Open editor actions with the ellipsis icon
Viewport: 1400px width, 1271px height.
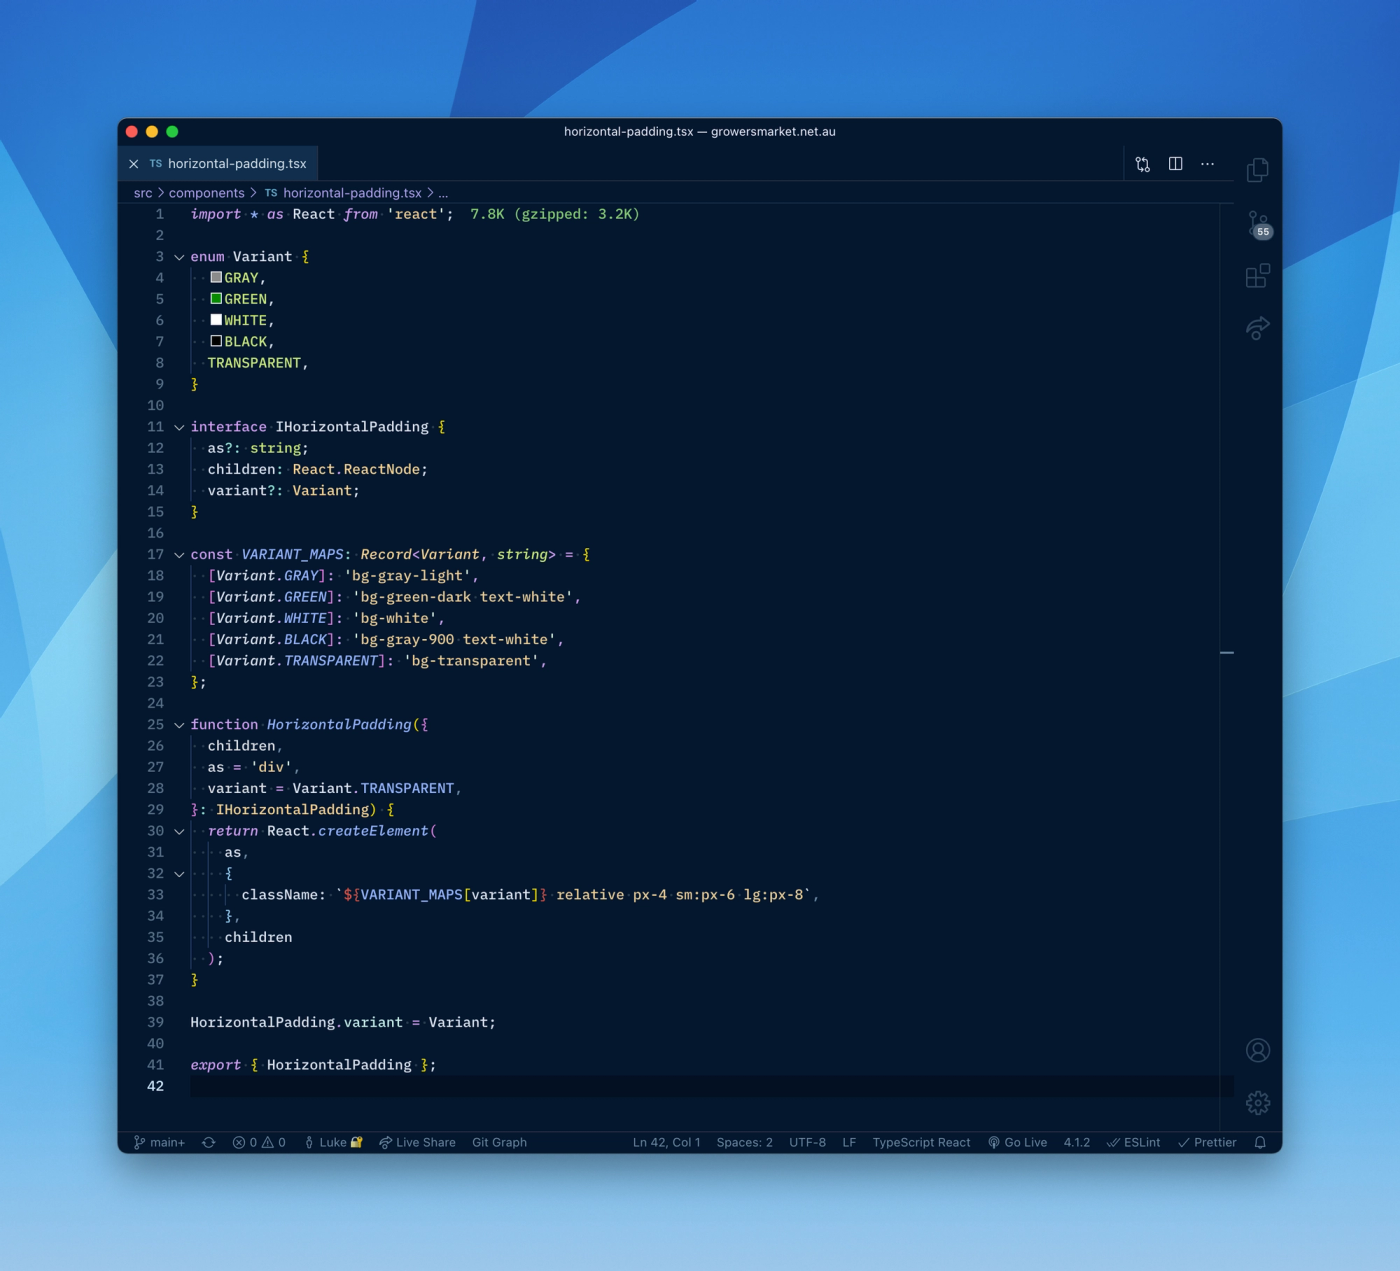tap(1207, 163)
